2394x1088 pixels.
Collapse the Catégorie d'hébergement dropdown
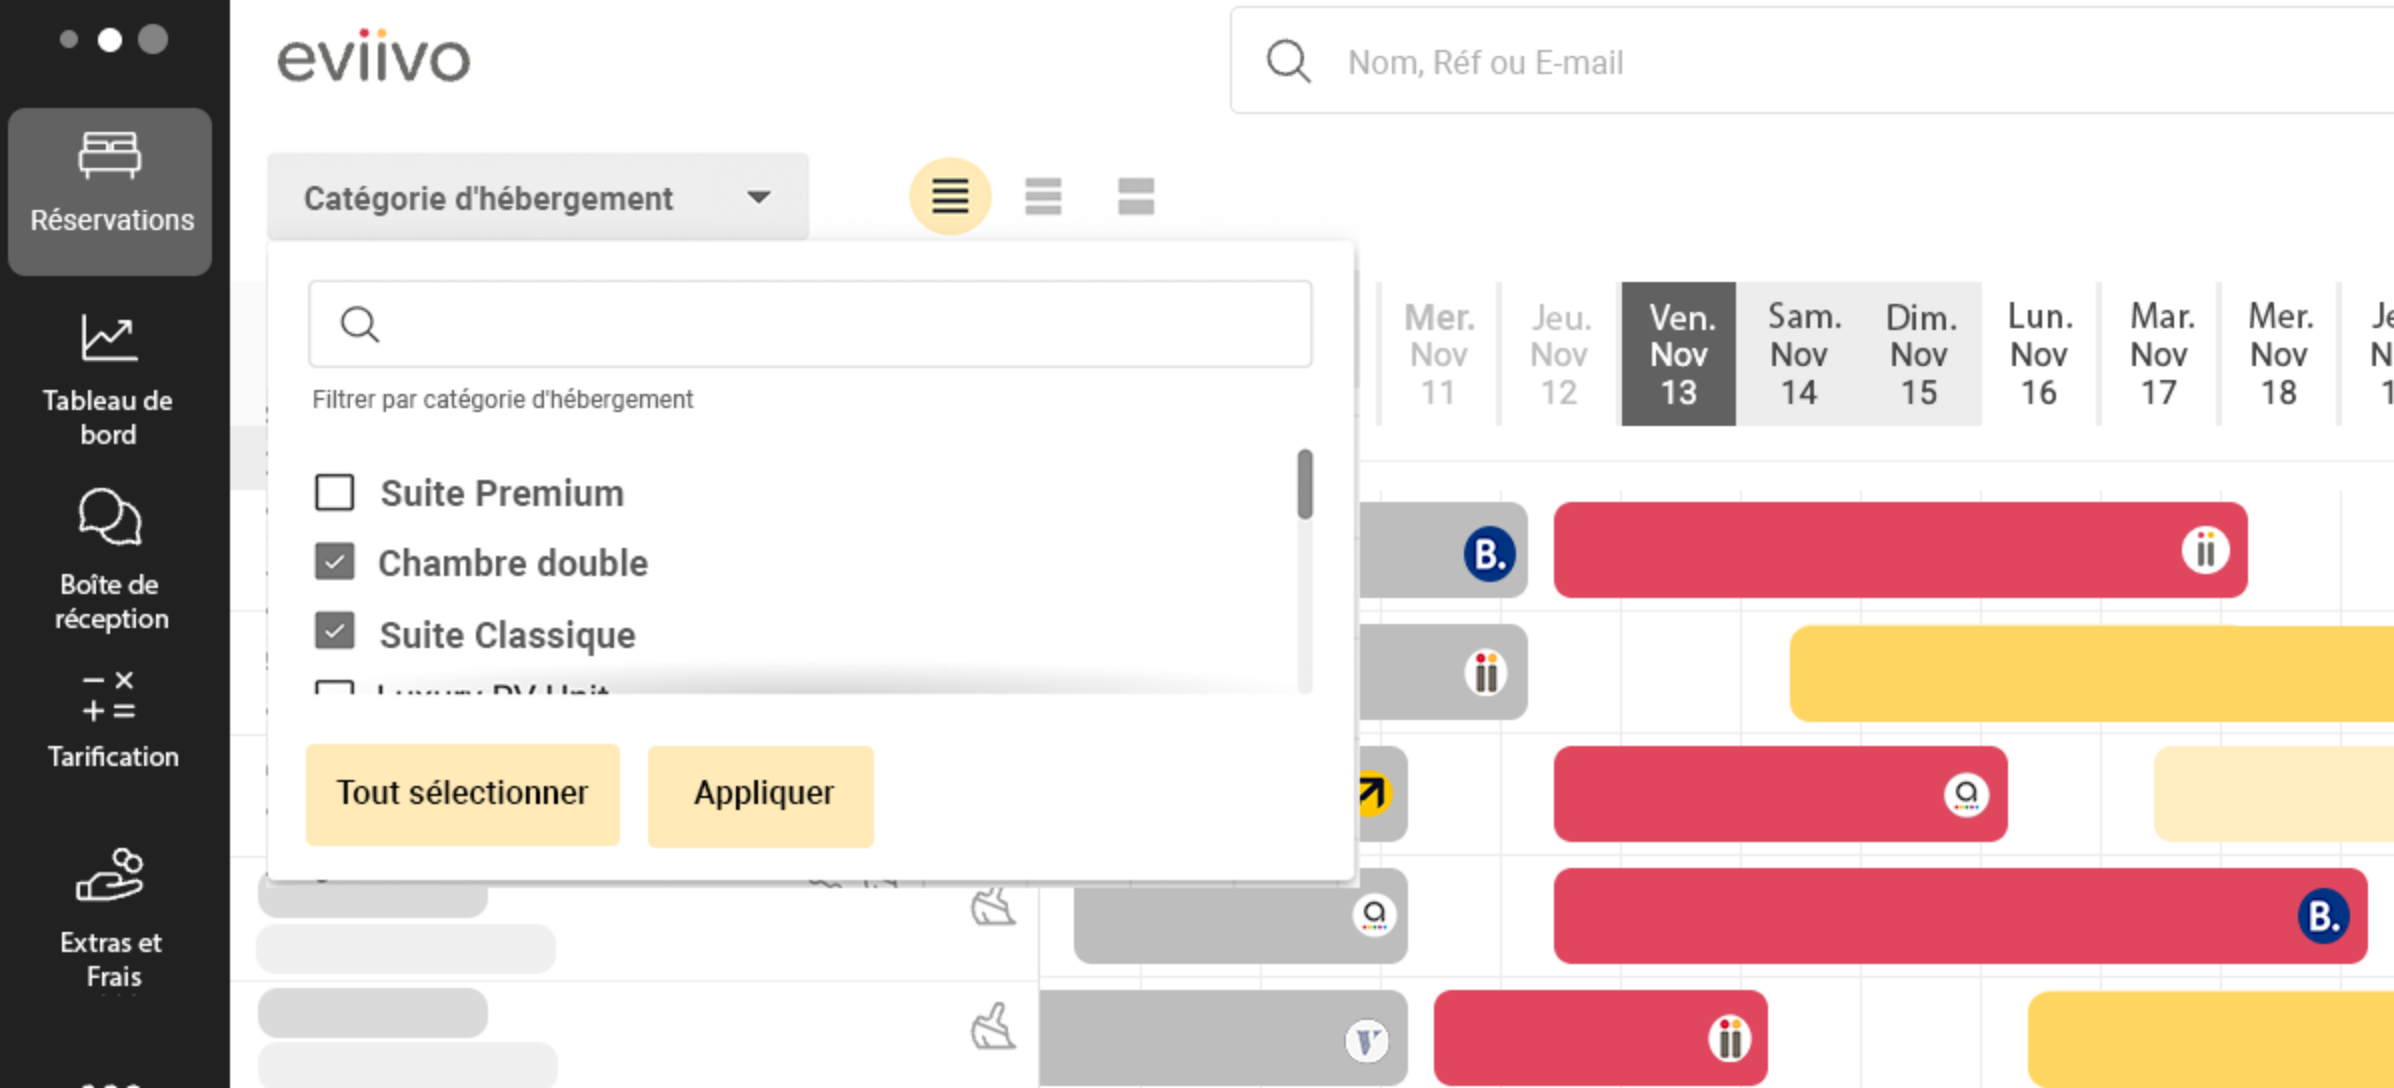point(489,198)
